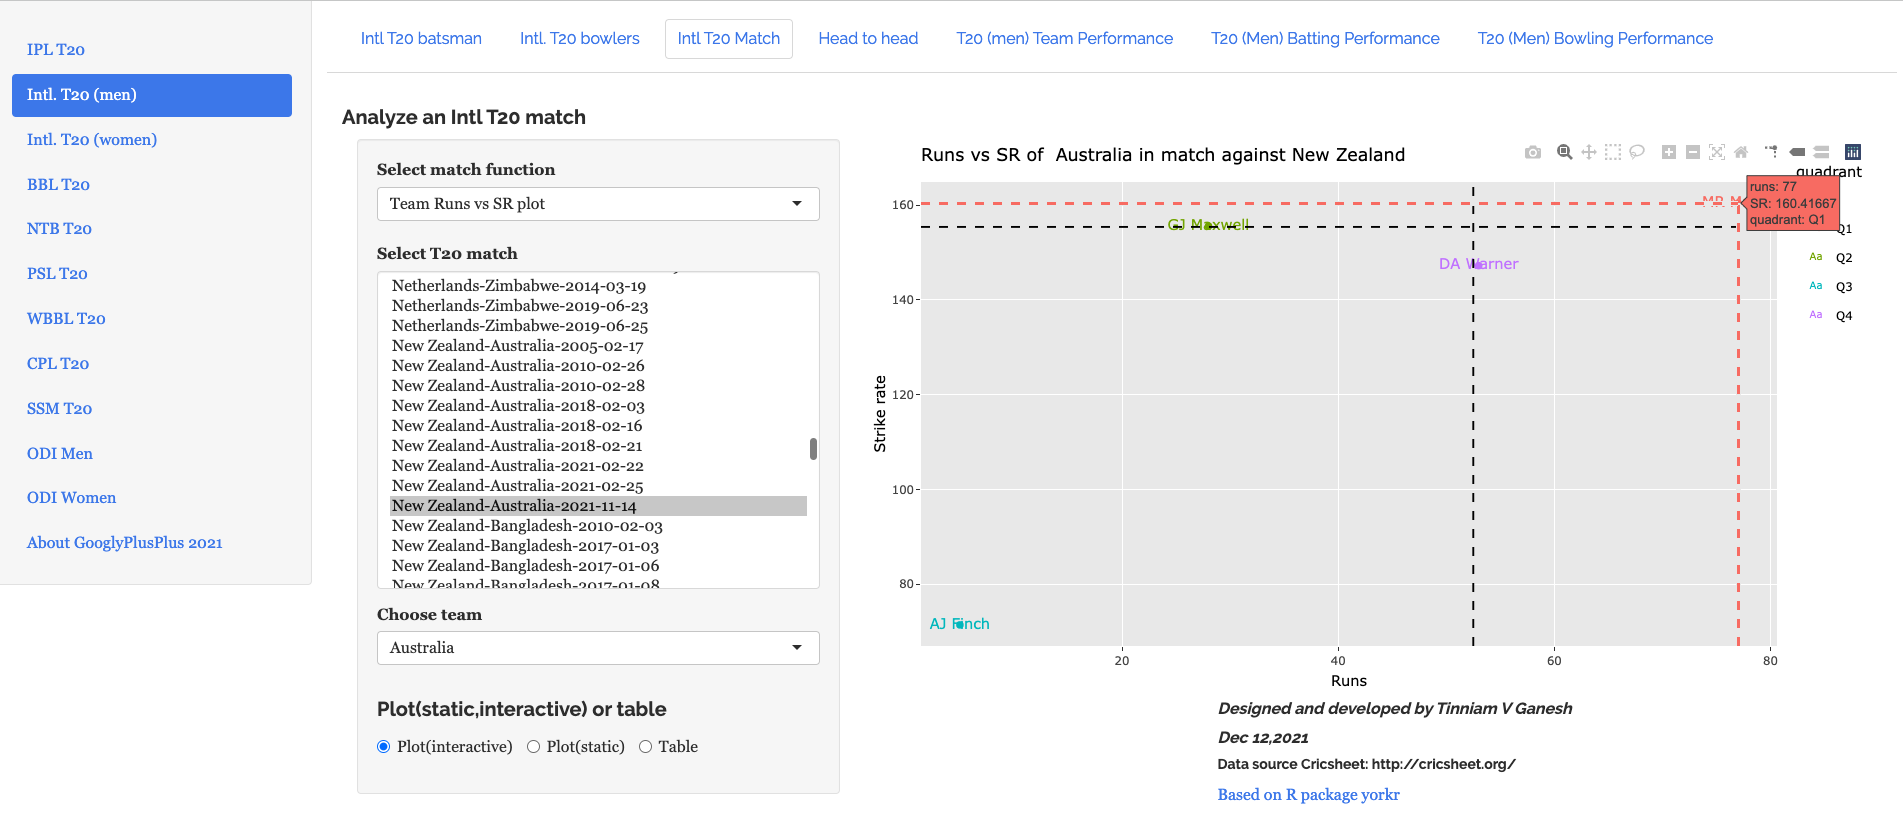
Task: Choose the Lasso Select tool
Action: point(1637,152)
